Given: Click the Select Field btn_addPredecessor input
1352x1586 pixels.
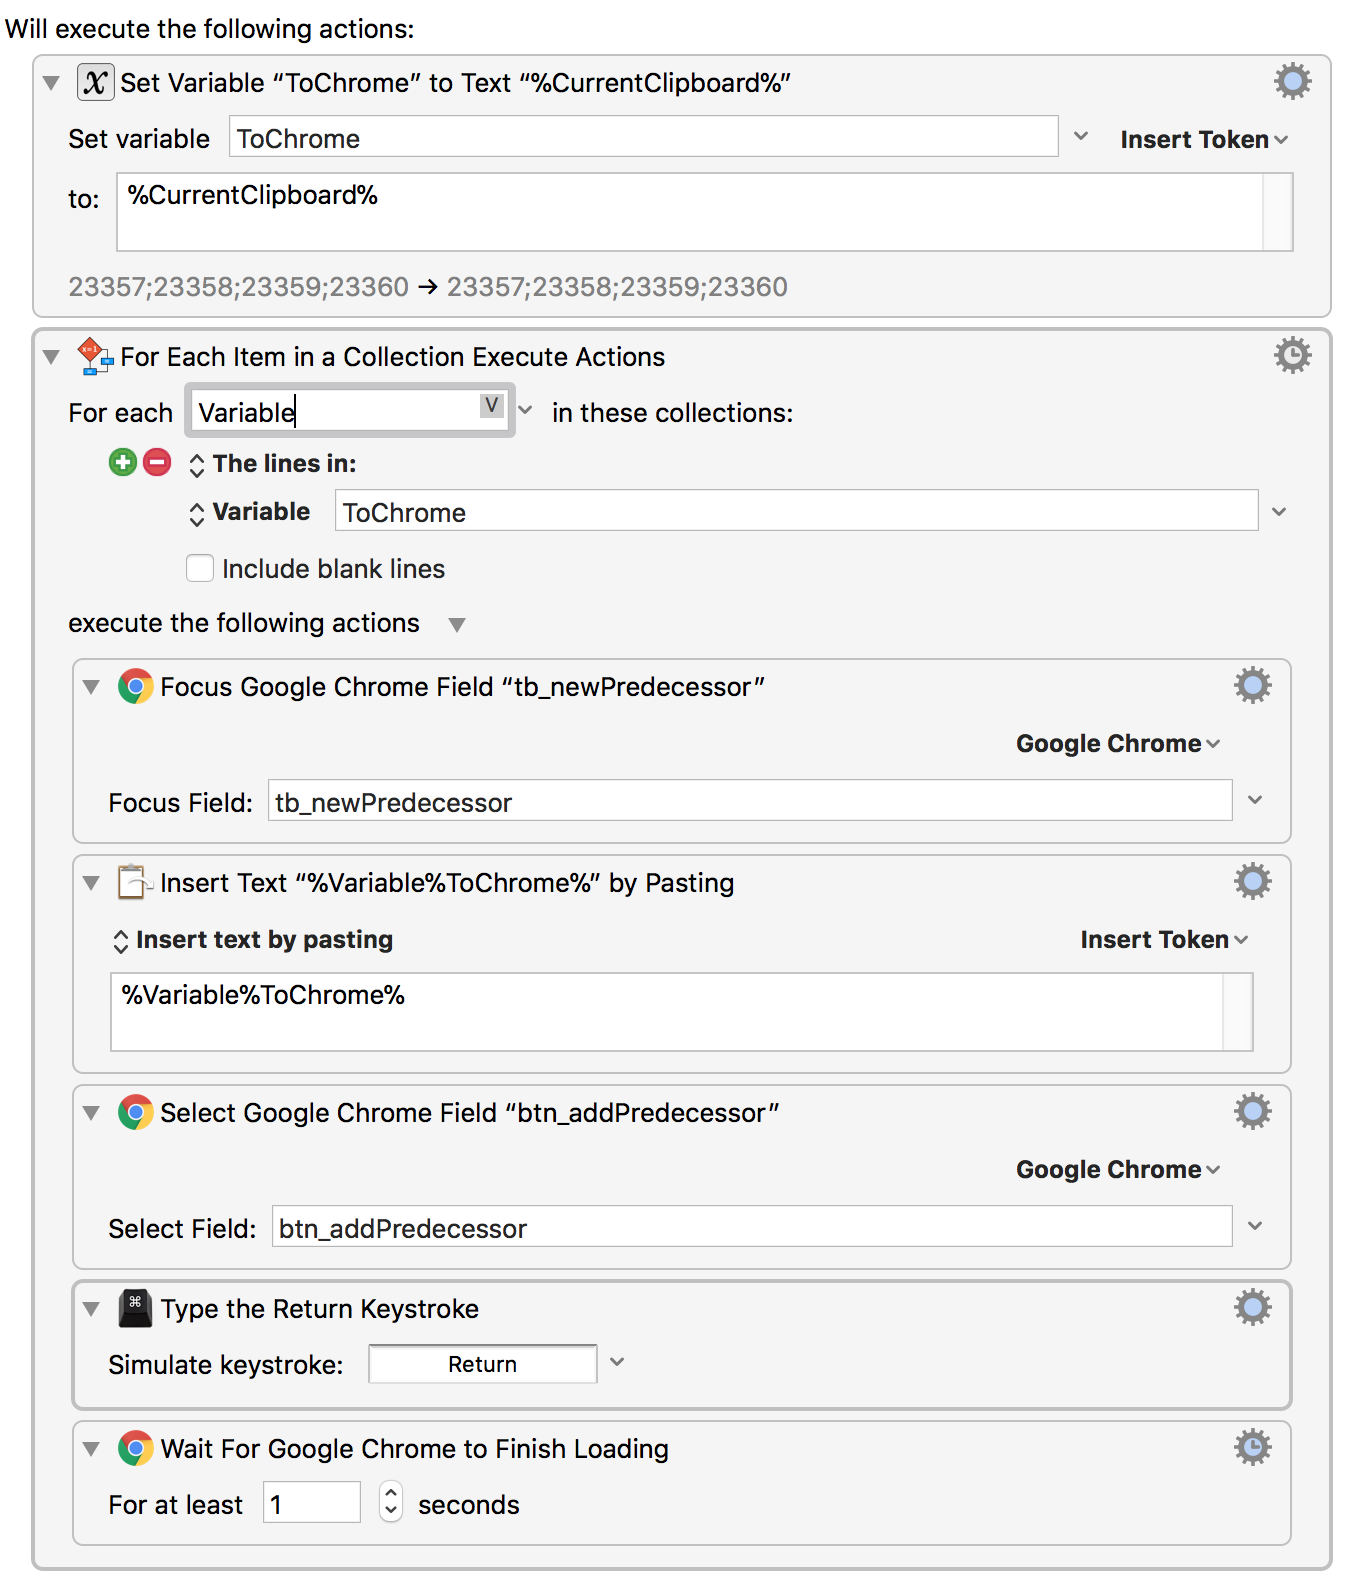Looking at the screenshot, I should (x=752, y=1226).
